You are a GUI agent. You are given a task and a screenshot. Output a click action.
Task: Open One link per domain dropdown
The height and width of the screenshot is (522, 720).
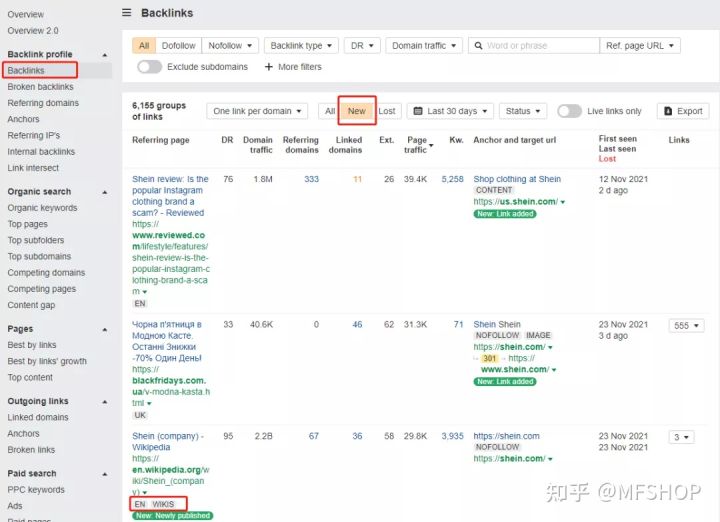click(257, 111)
